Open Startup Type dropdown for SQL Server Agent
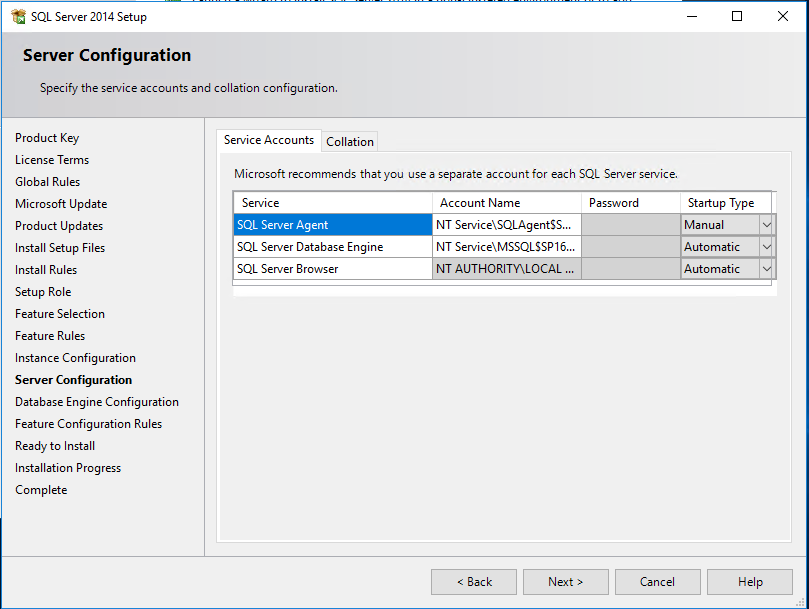 [767, 225]
